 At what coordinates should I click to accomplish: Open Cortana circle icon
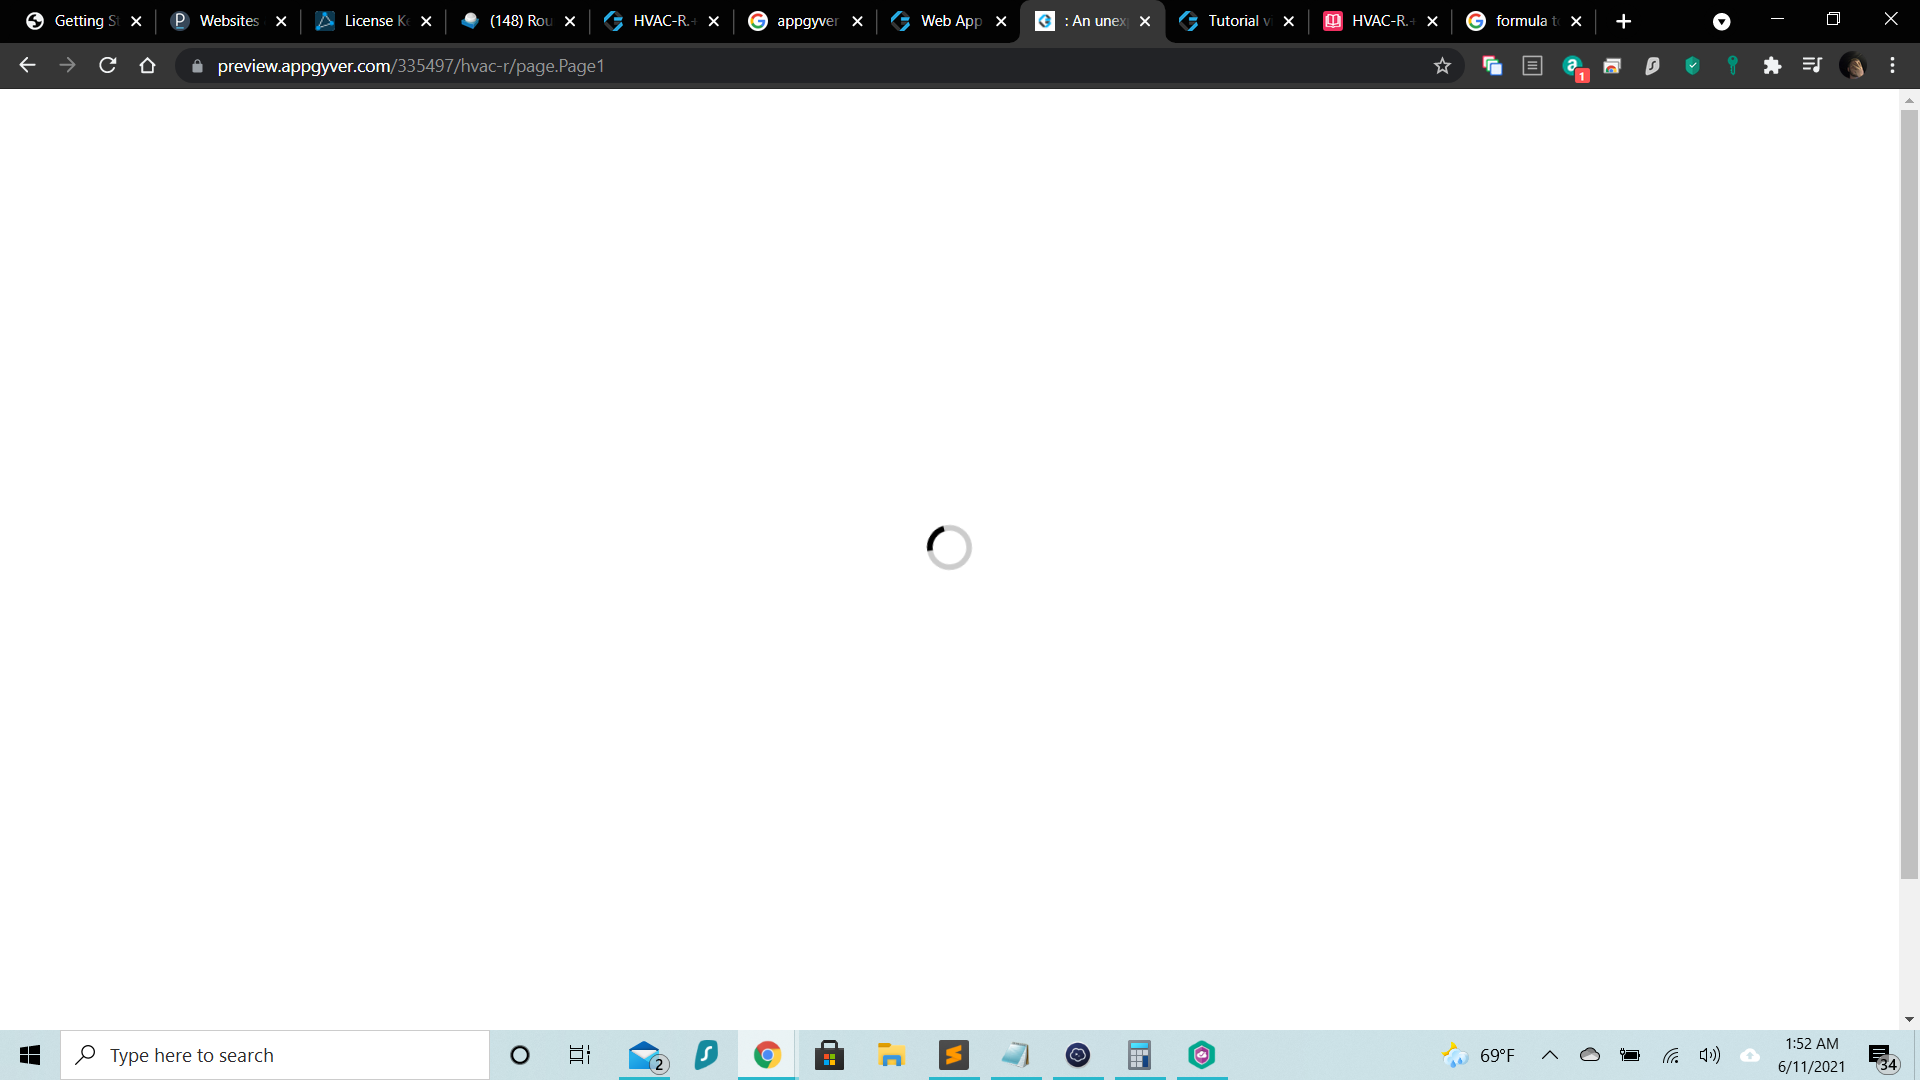click(x=519, y=1055)
